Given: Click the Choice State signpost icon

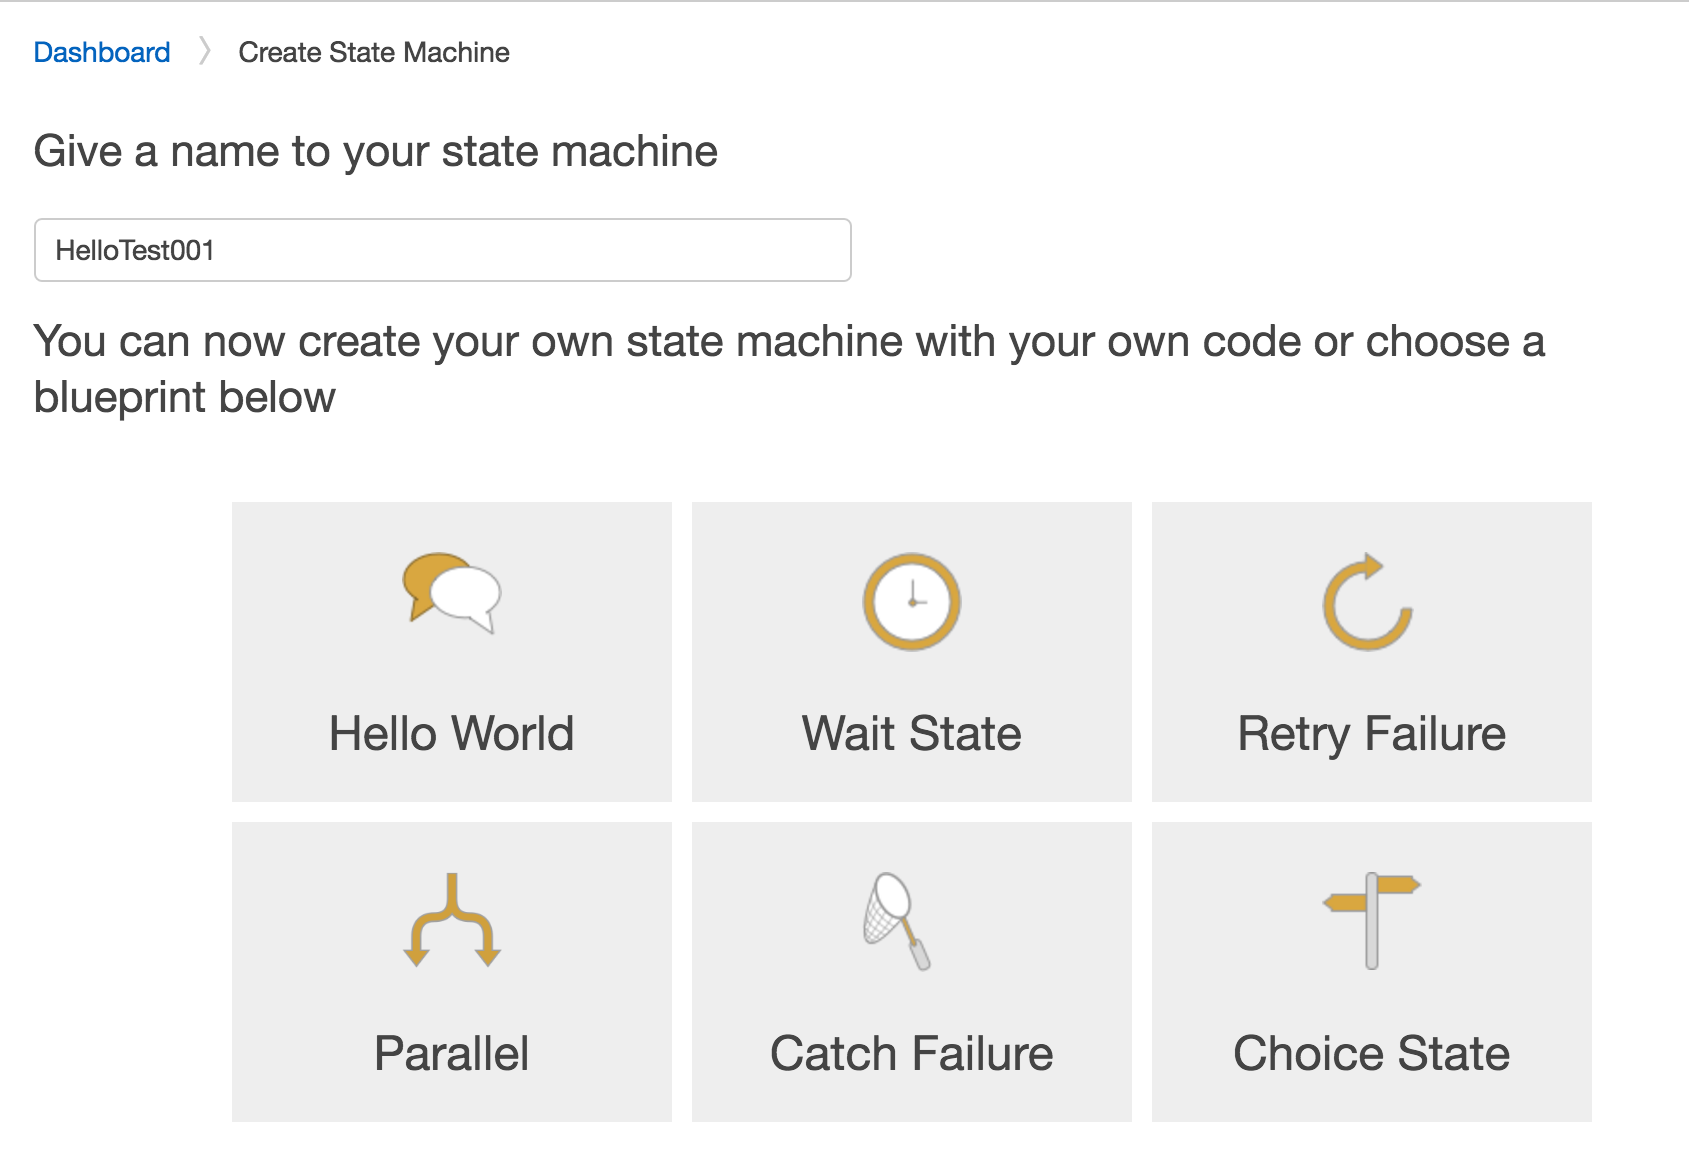Looking at the screenshot, I should tap(1372, 920).
